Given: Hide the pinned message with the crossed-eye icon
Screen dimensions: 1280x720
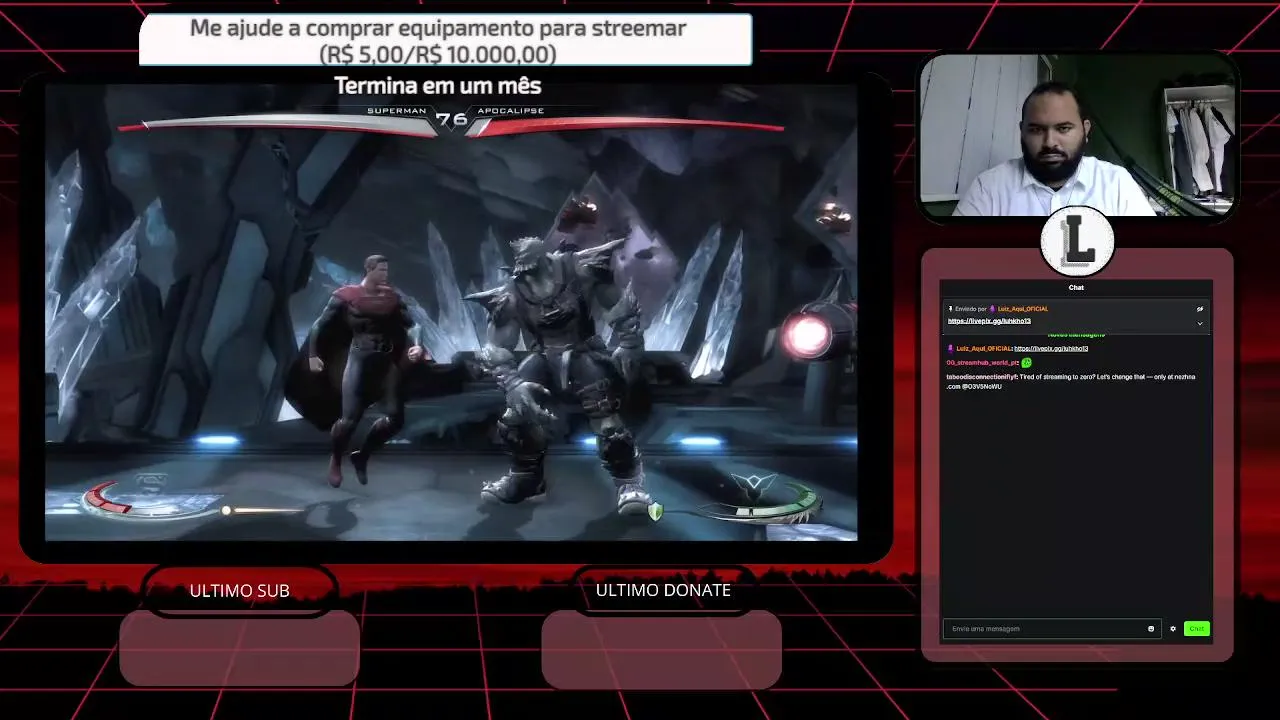Looking at the screenshot, I should (1200, 309).
